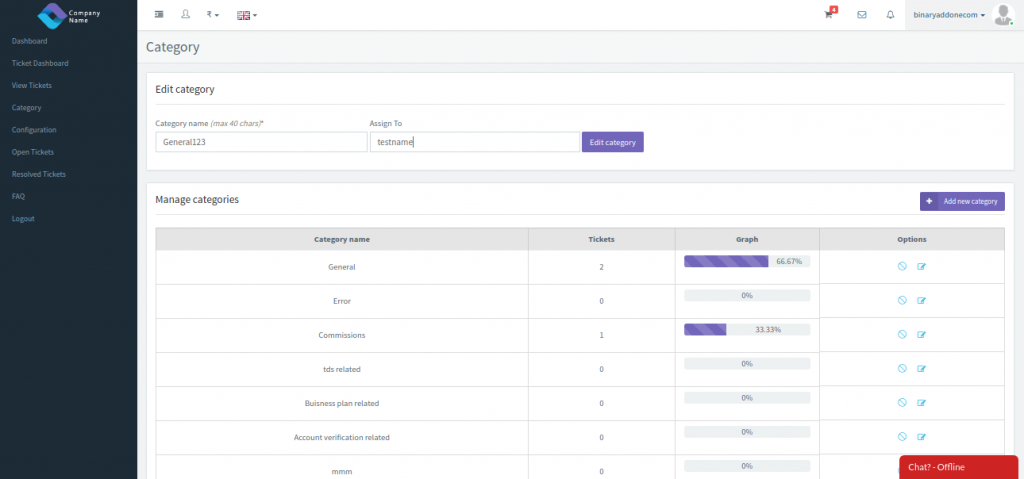Click Logout in the sidebar
1024x479 pixels.
point(23,218)
